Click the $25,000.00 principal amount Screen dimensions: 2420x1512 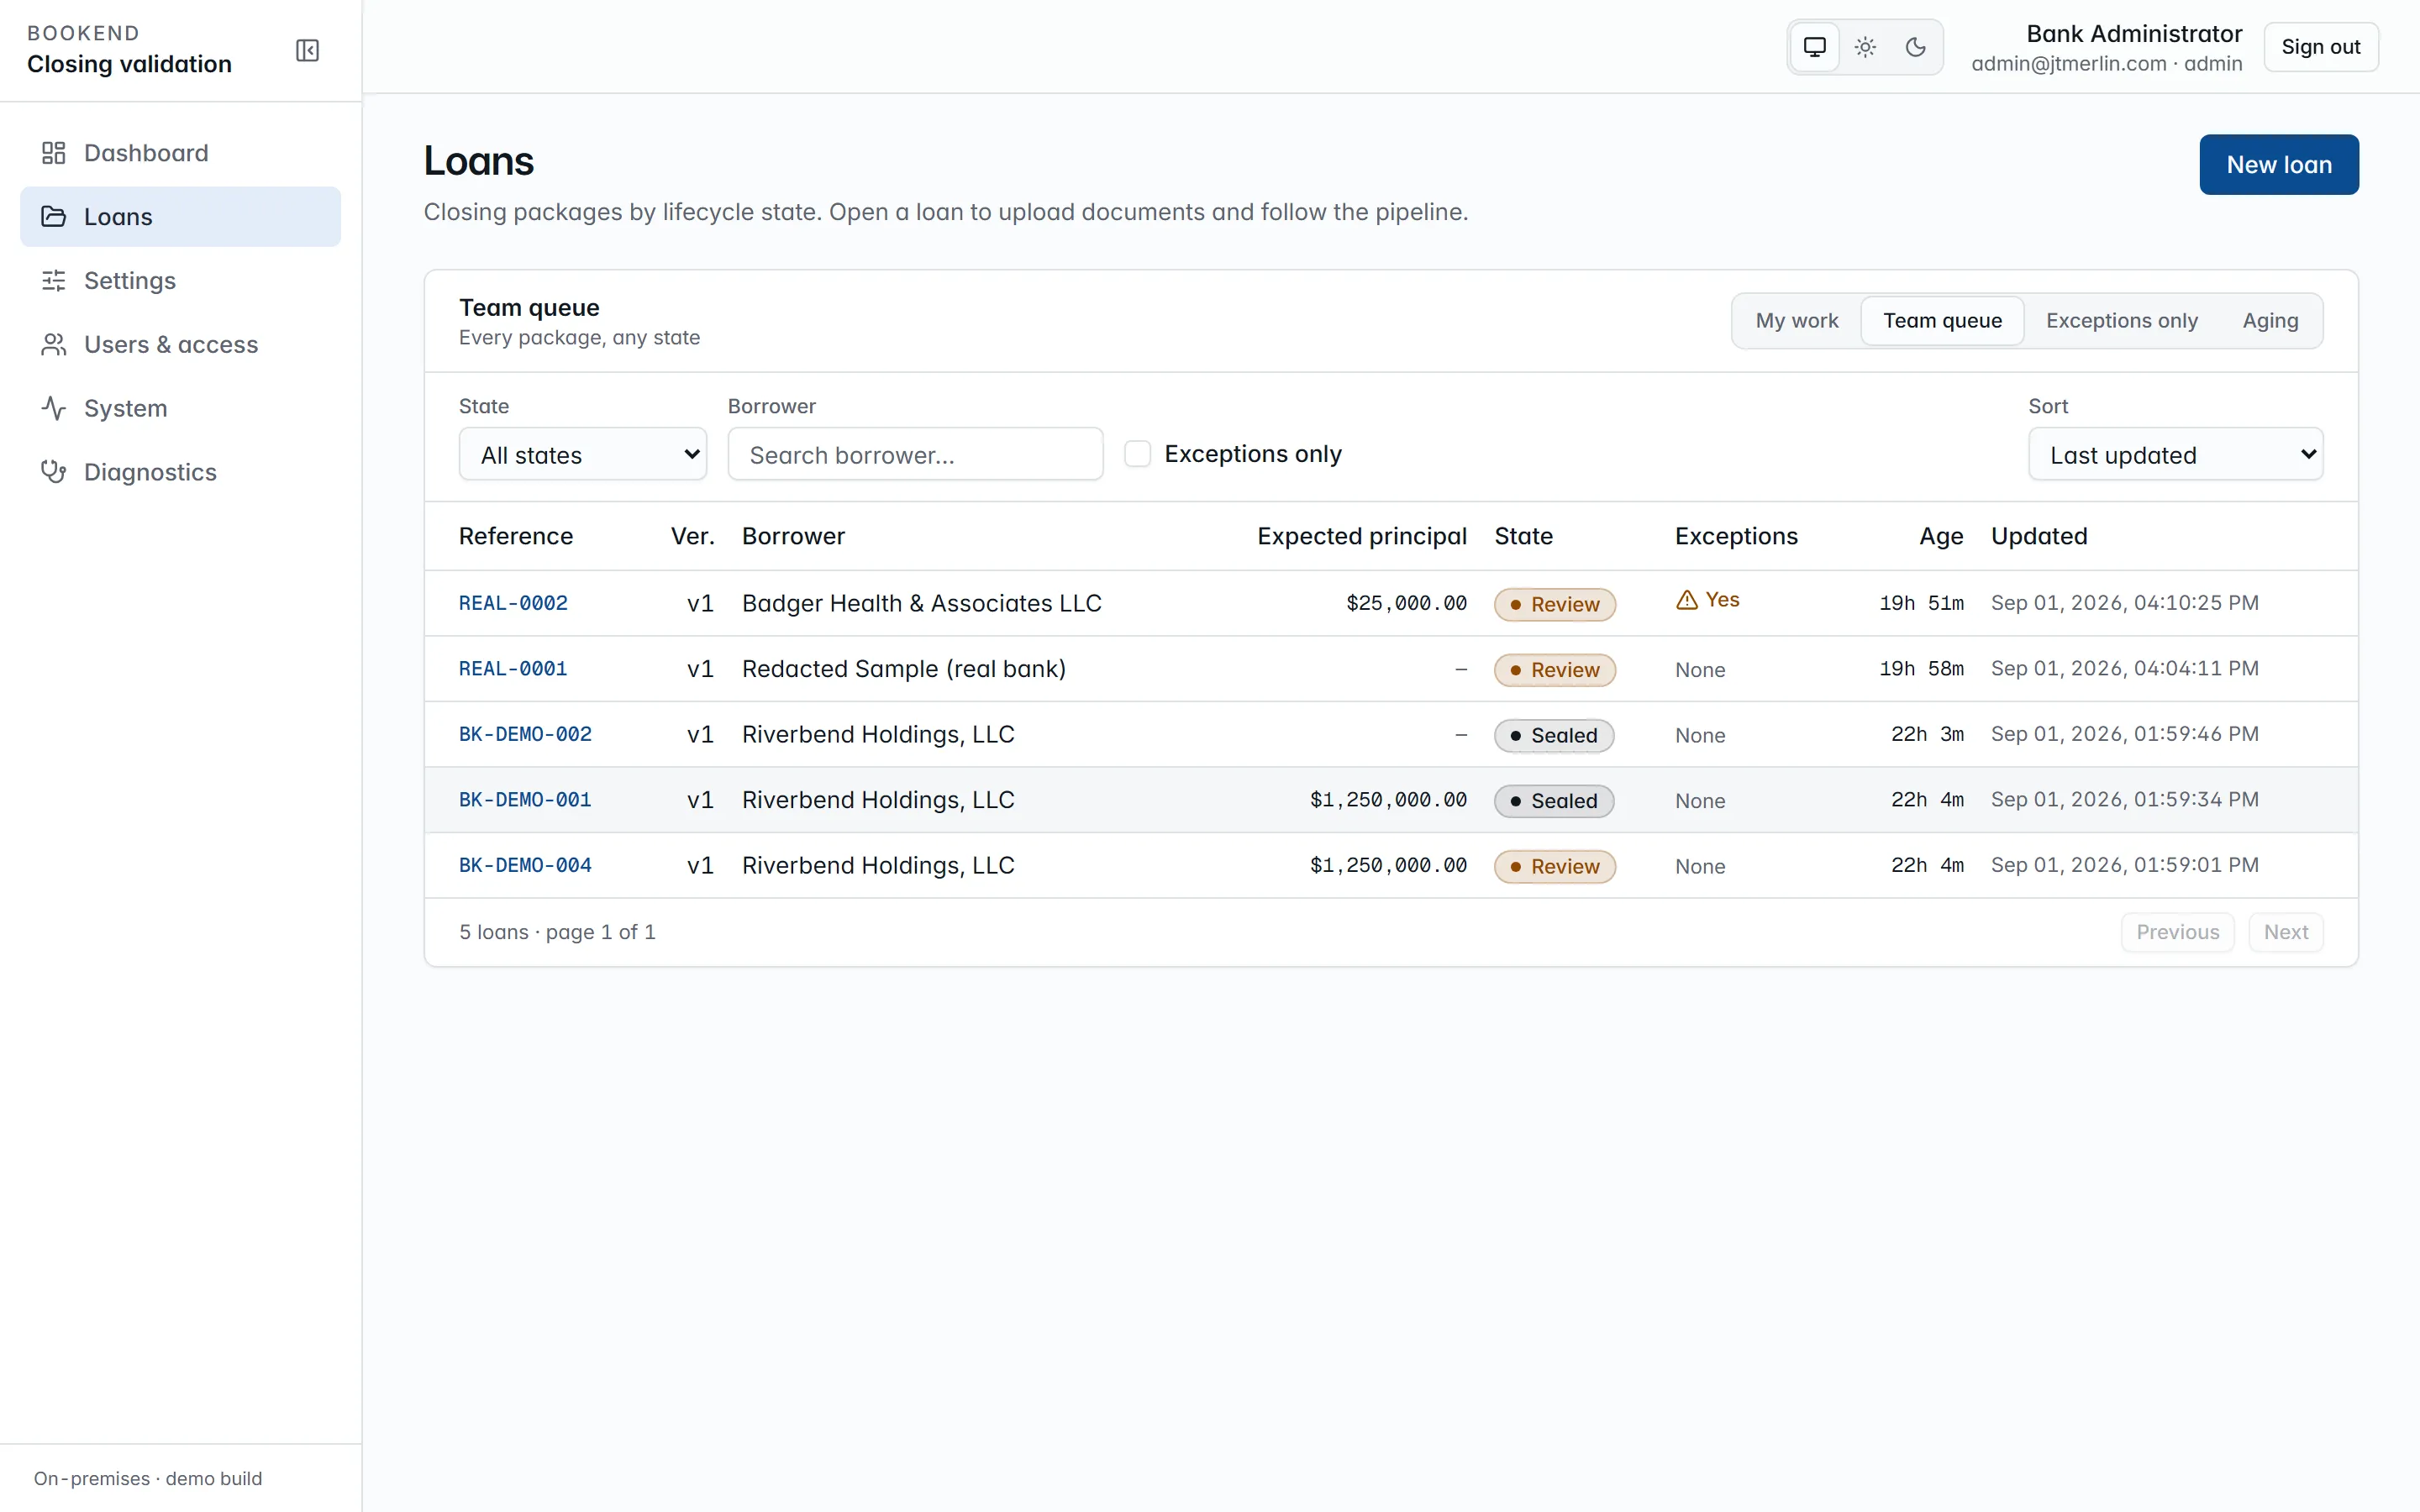[x=1406, y=603]
